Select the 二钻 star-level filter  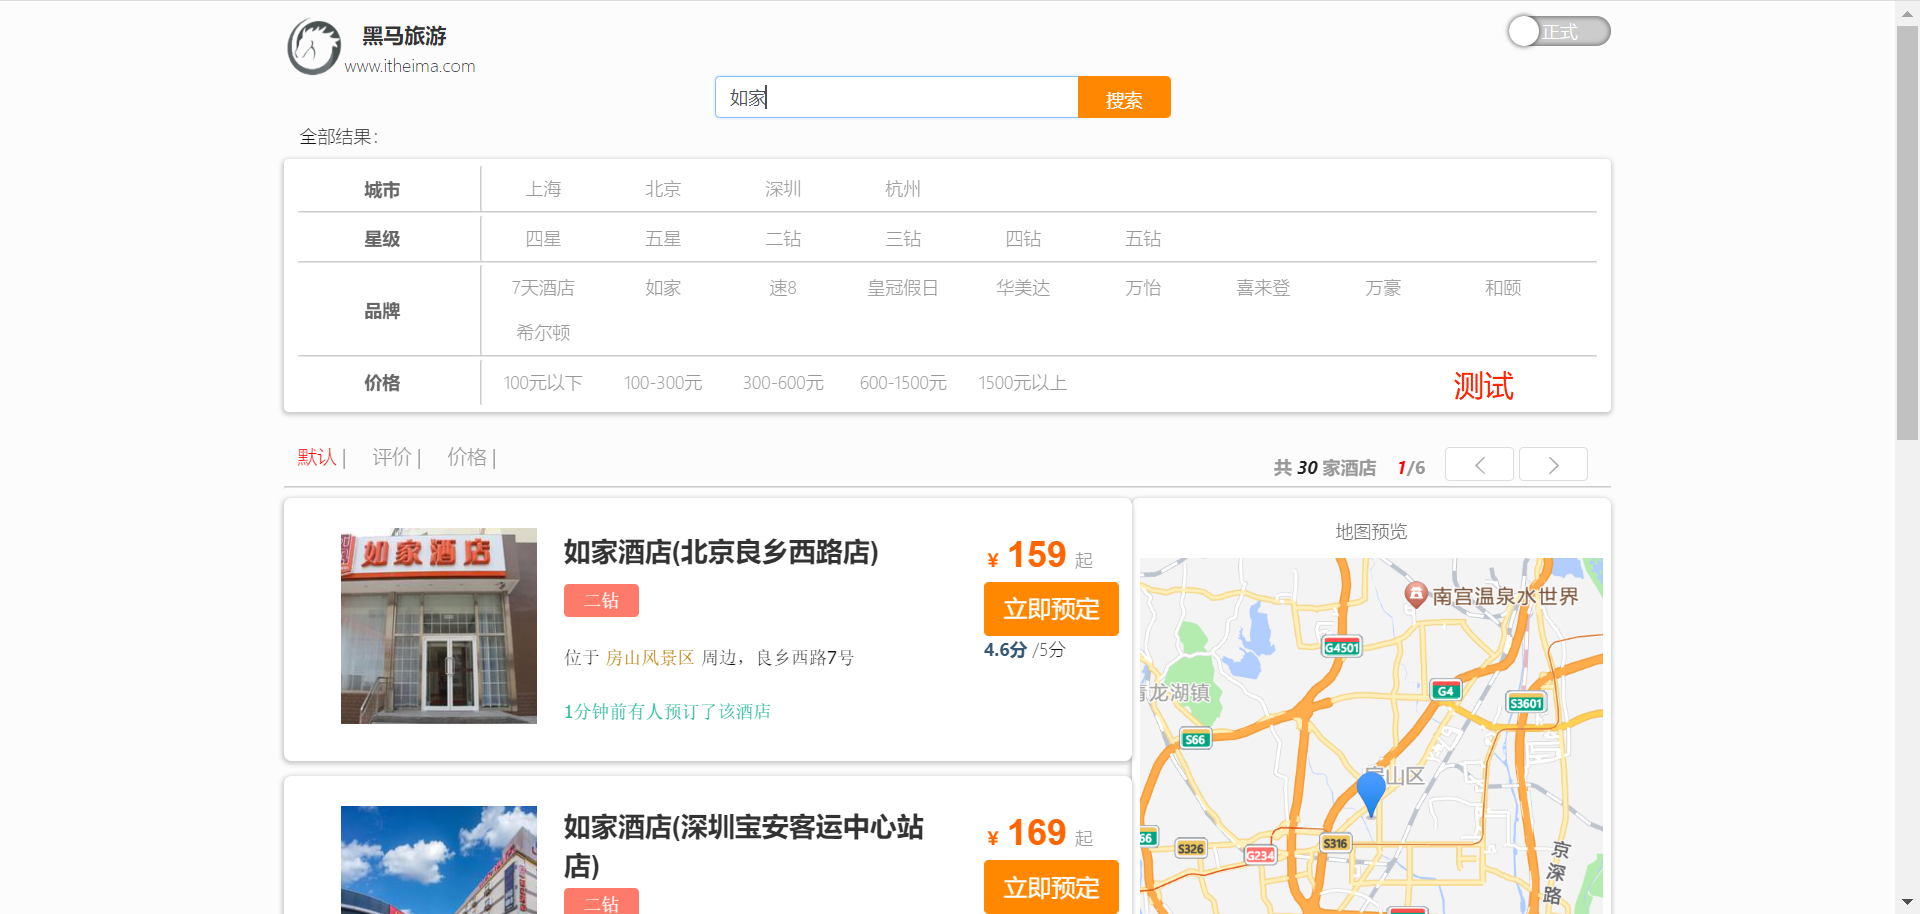(x=783, y=239)
